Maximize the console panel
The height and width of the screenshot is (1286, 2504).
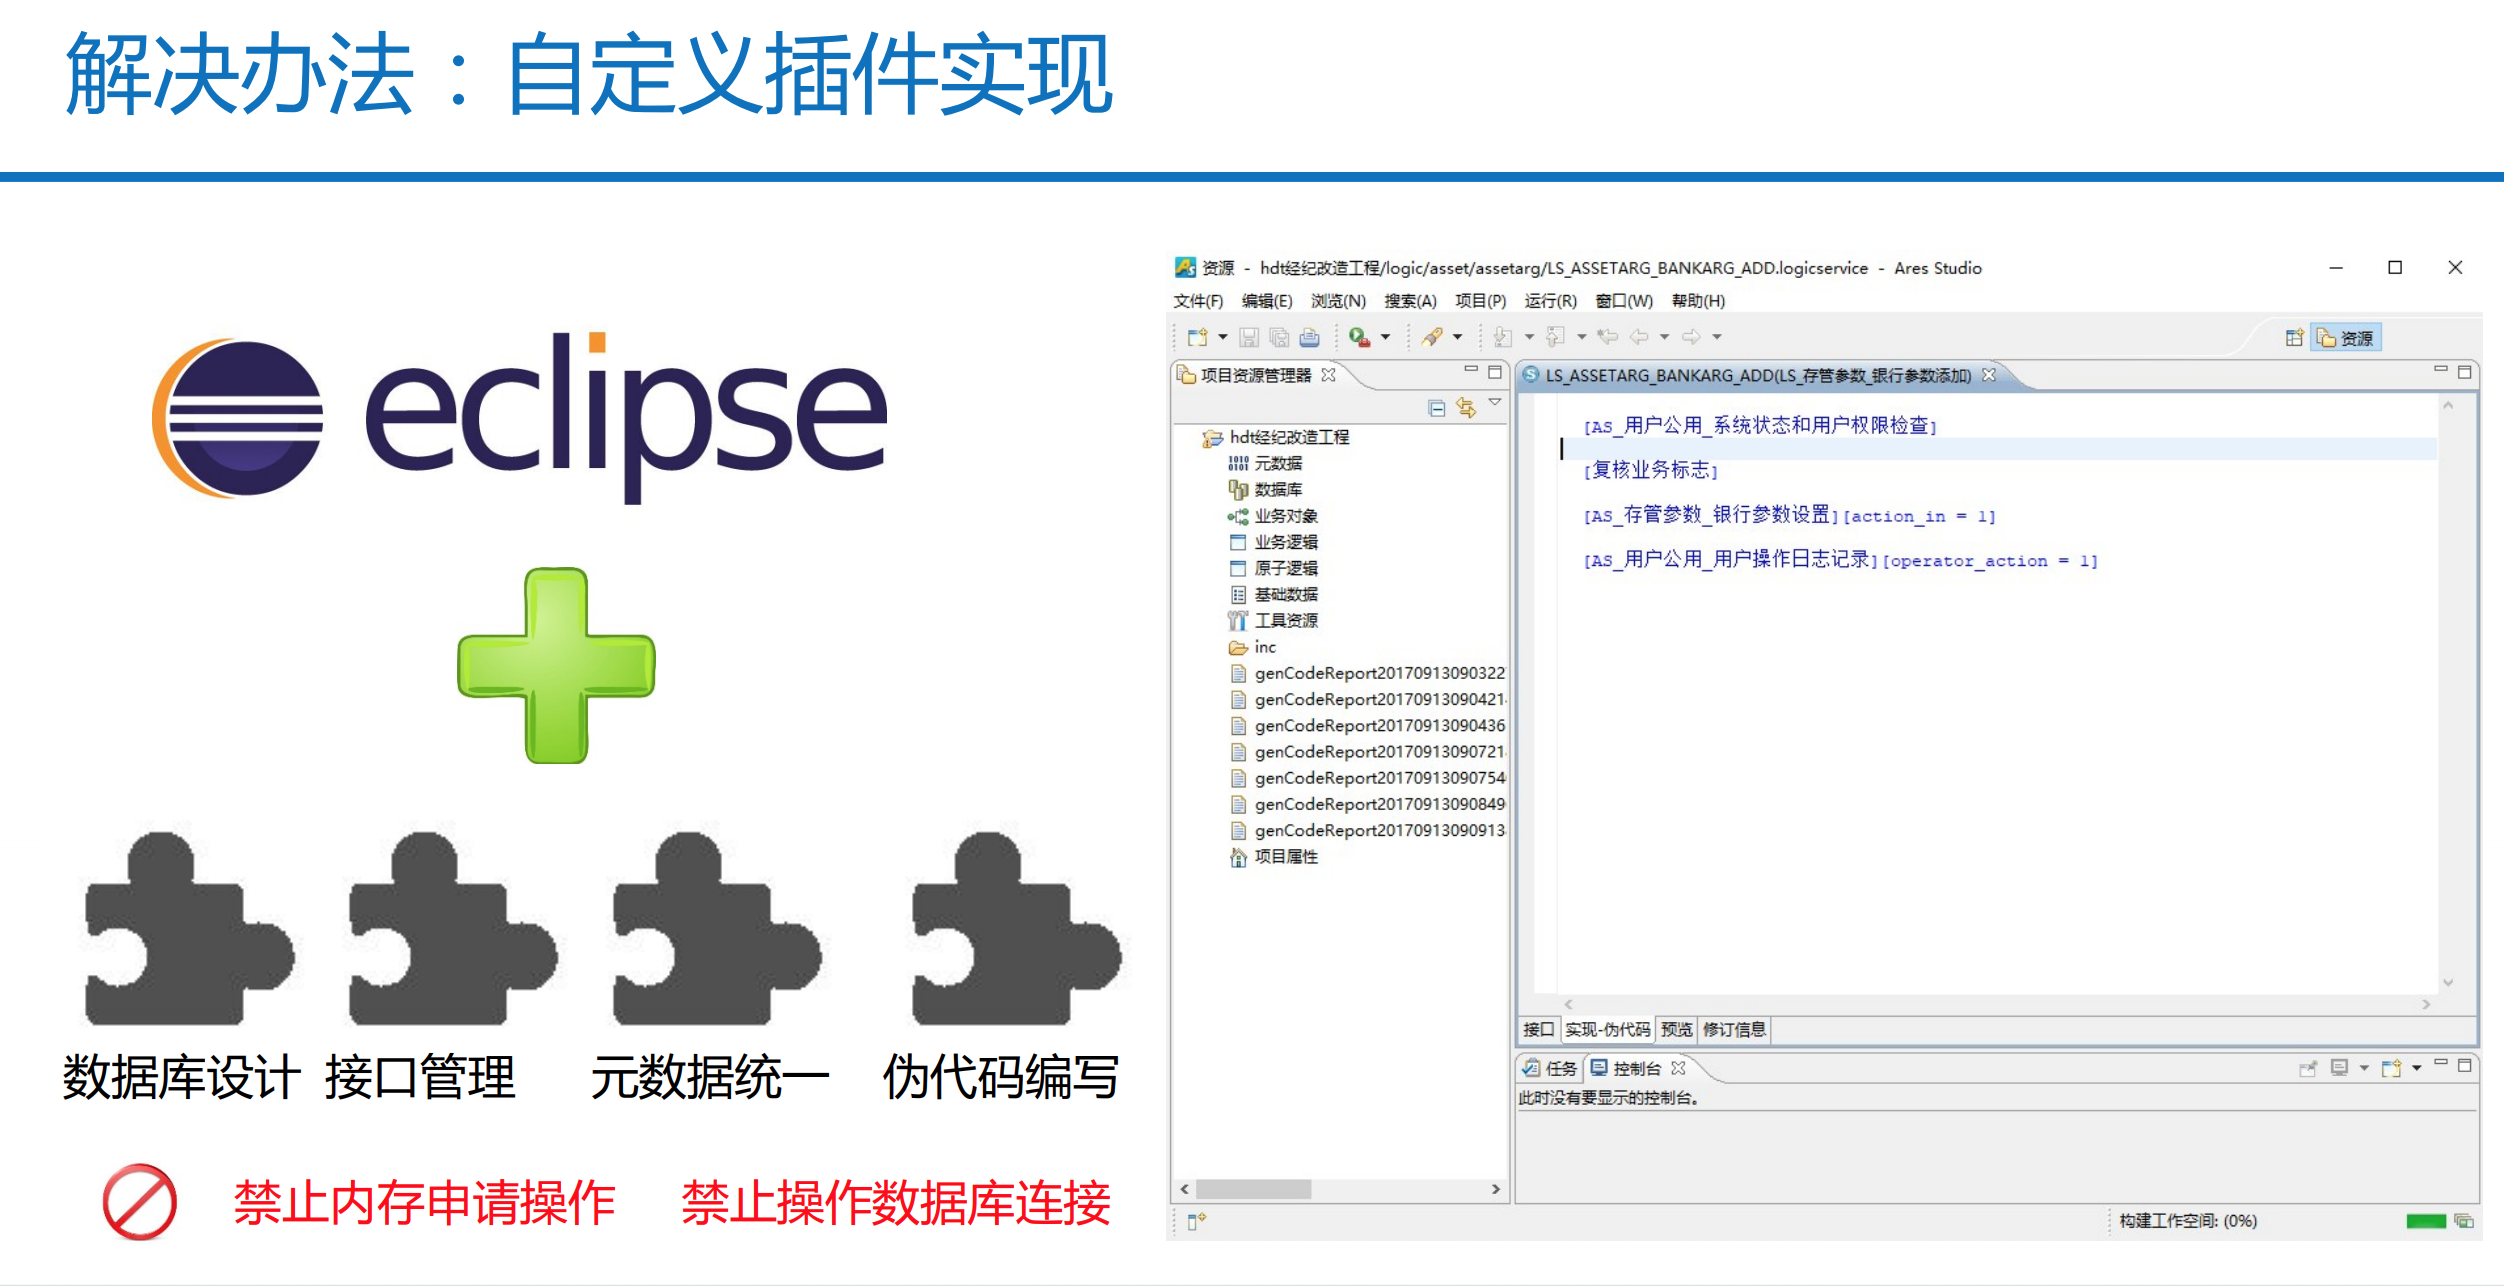[2465, 1066]
